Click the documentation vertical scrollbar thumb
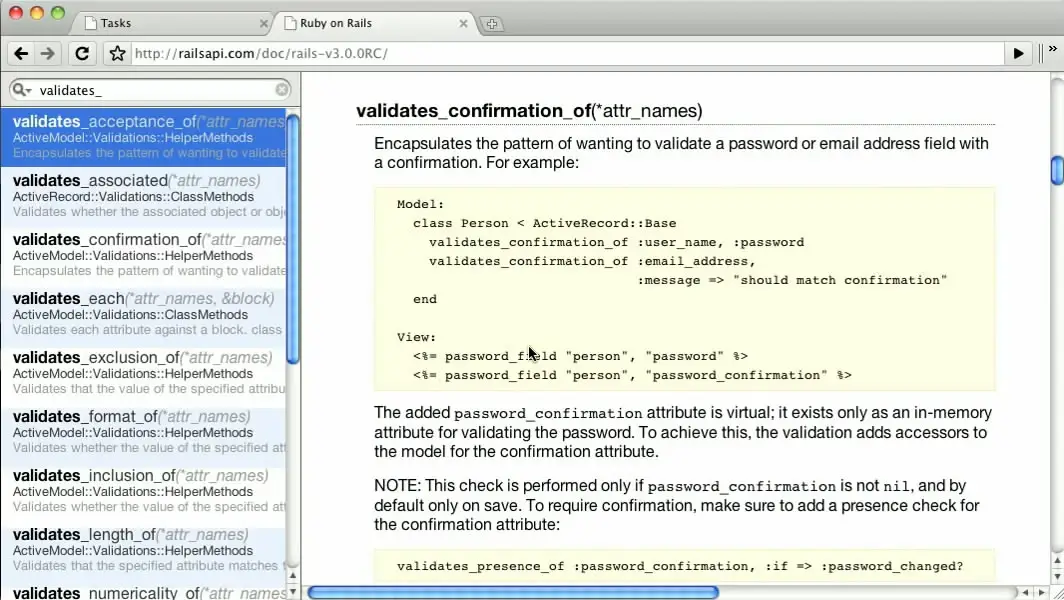Image resolution: width=1064 pixels, height=600 pixels. point(1057,170)
